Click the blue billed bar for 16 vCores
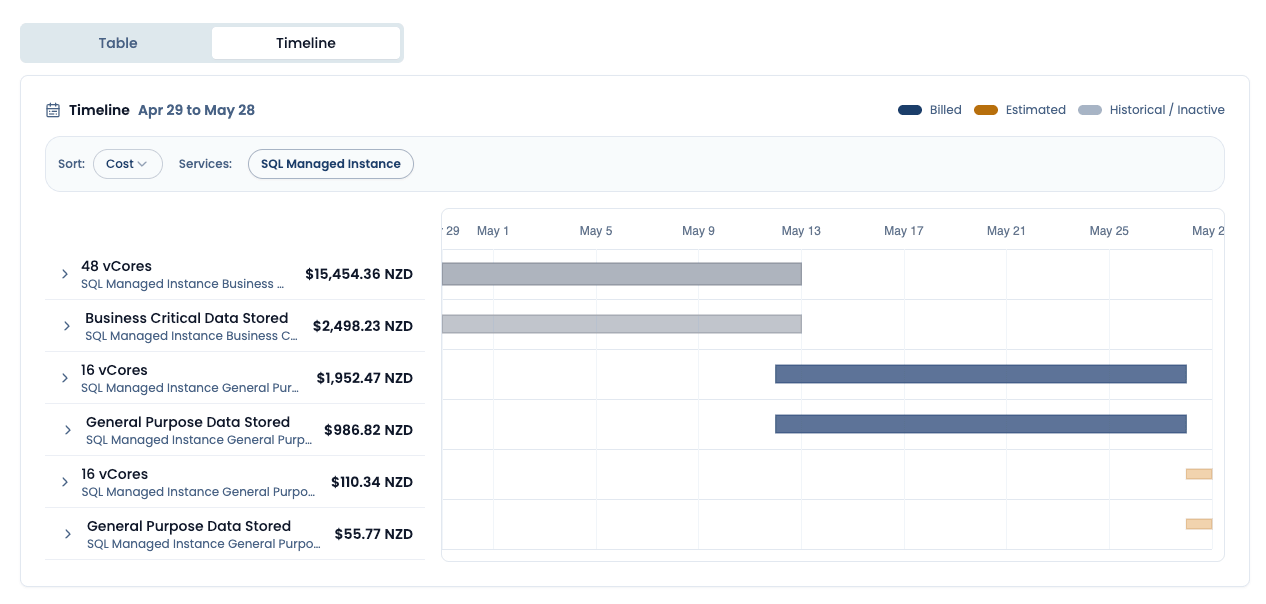This screenshot has width=1266, height=604. coord(981,374)
